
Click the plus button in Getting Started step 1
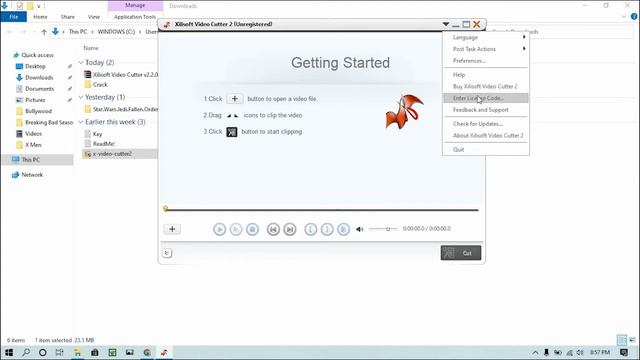235,99
